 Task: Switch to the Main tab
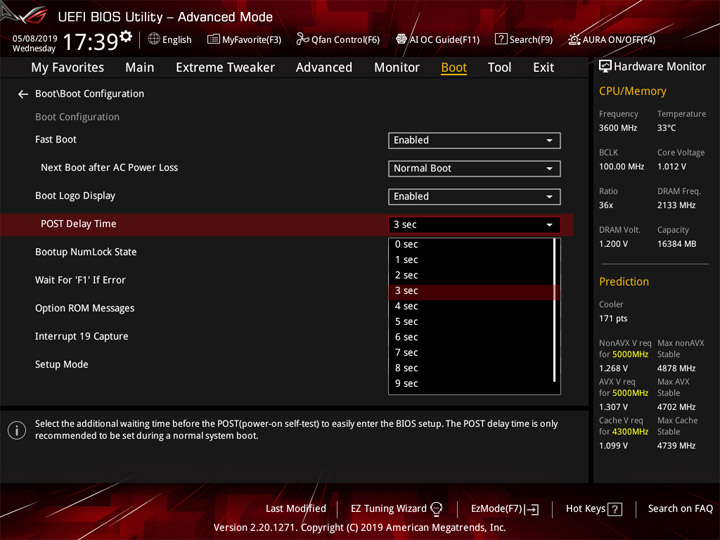140,68
